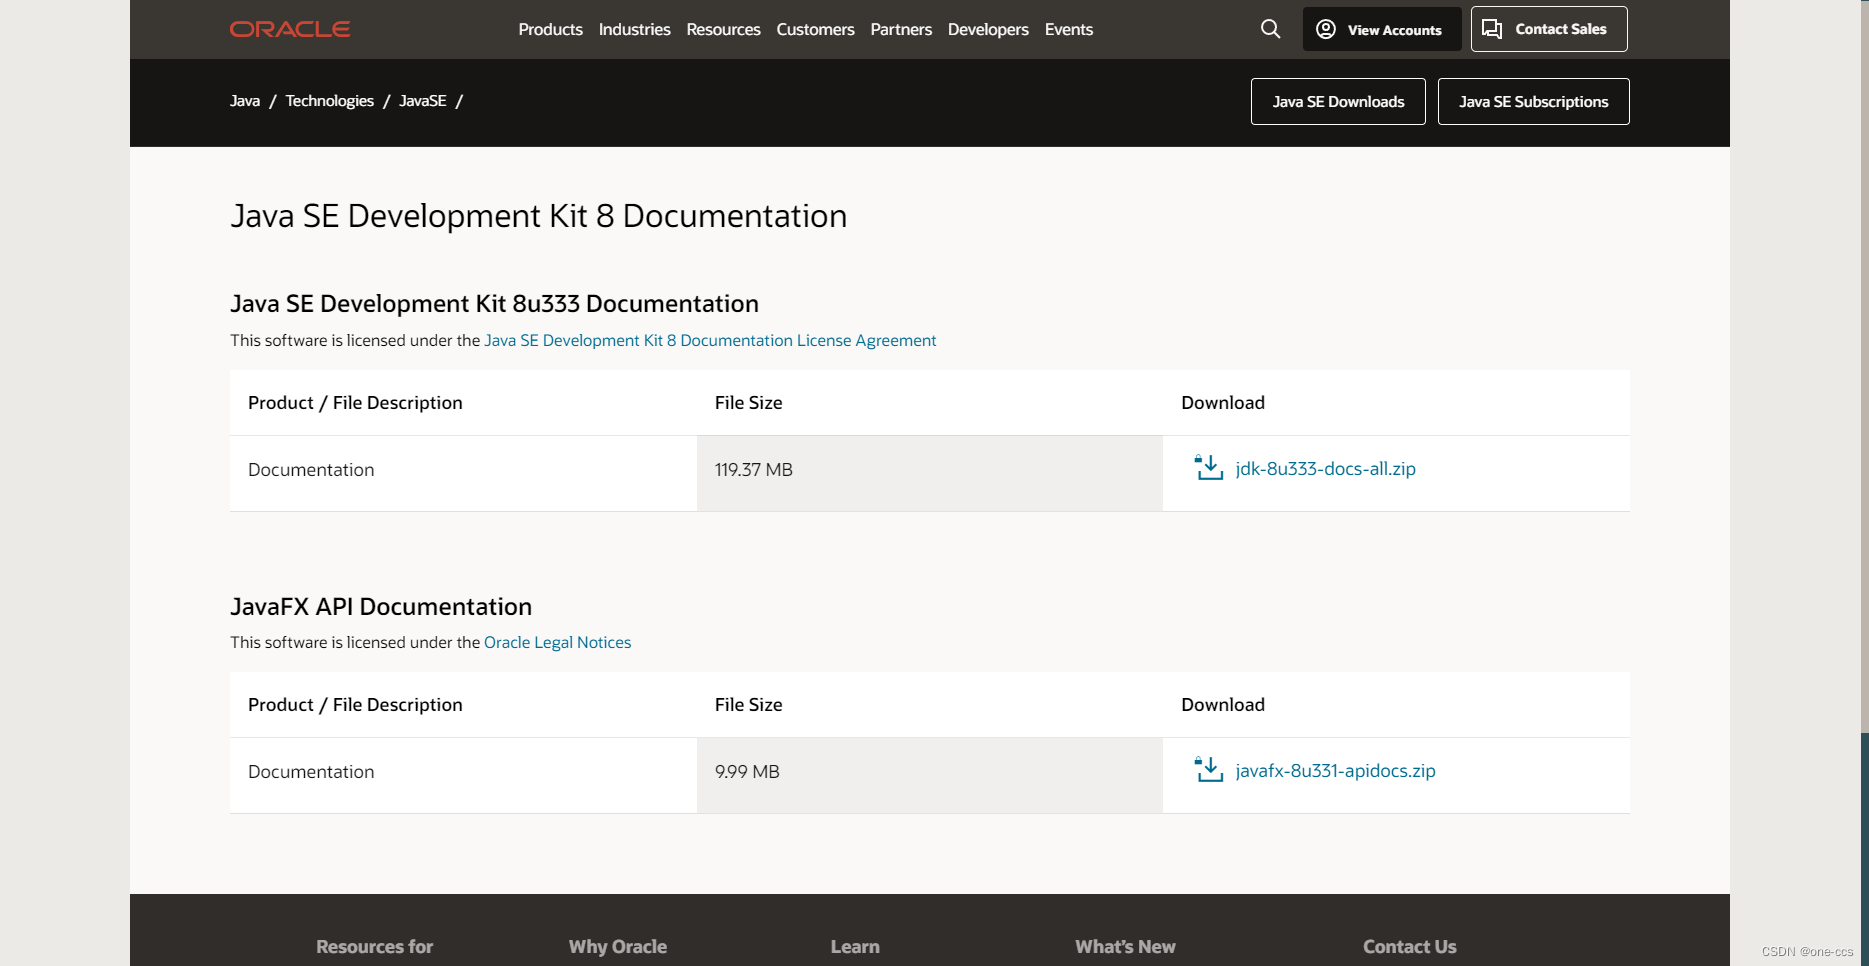The height and width of the screenshot is (966, 1869).
Task: Click the Java SE Subscriptions button
Action: (1533, 101)
